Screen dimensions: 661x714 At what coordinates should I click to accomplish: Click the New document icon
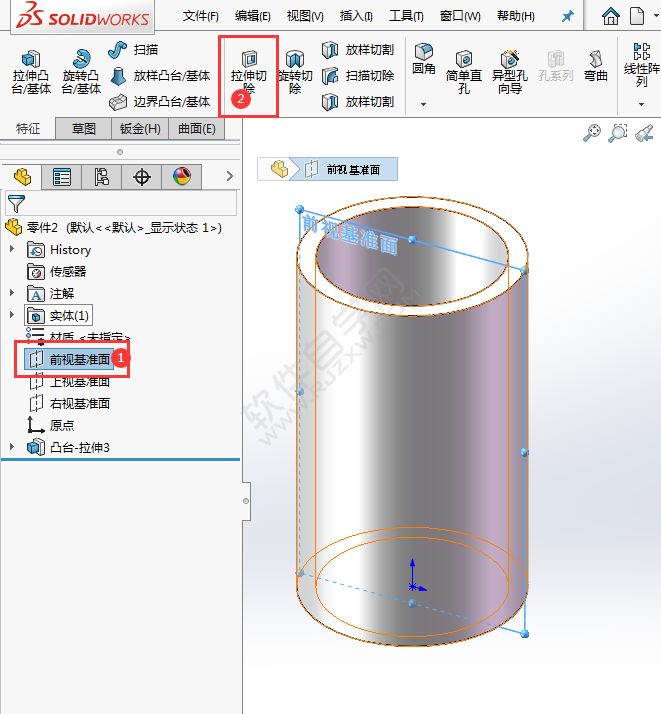(x=637, y=16)
